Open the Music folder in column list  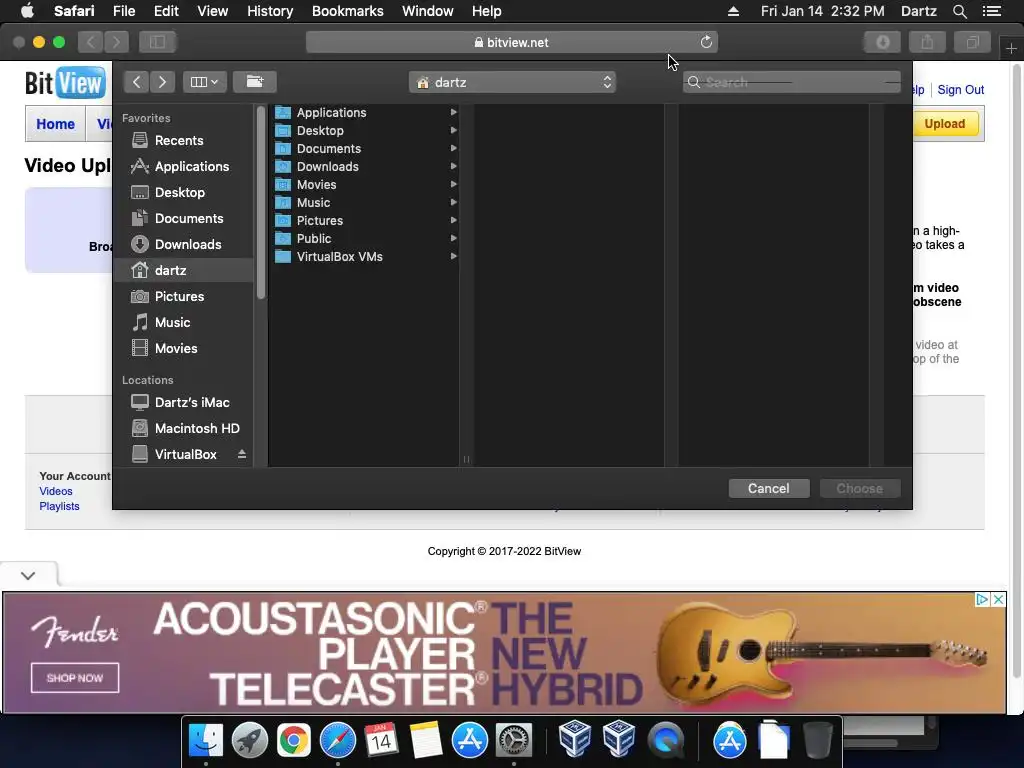(364, 202)
